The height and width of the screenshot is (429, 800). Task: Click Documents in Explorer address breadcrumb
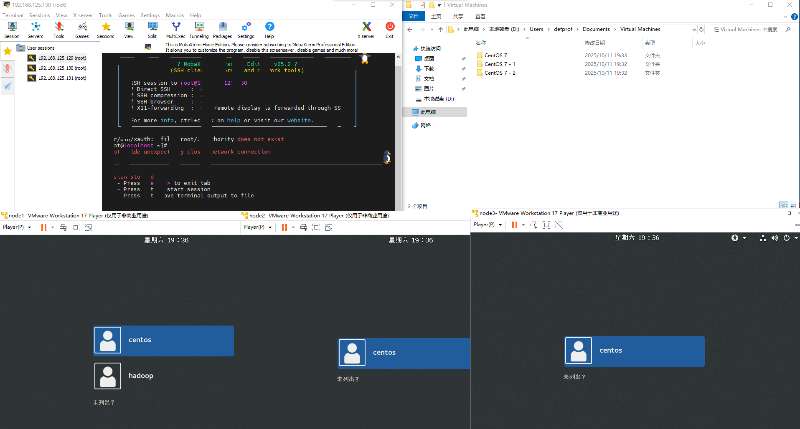point(596,30)
